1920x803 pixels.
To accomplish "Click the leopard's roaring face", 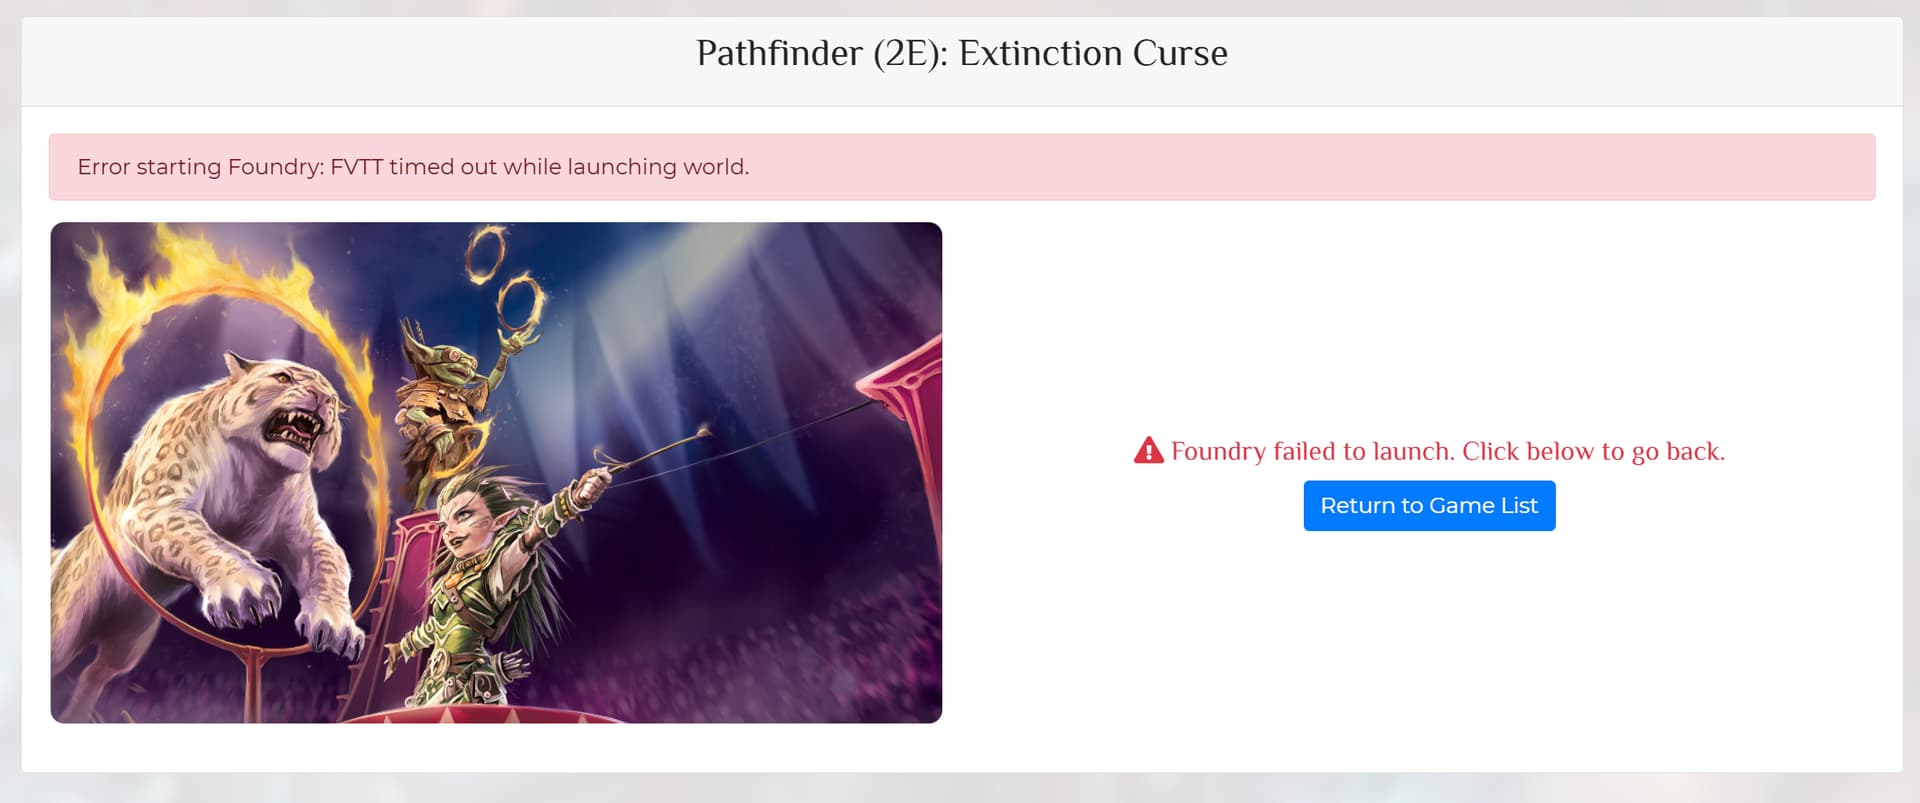I will click(x=295, y=415).
